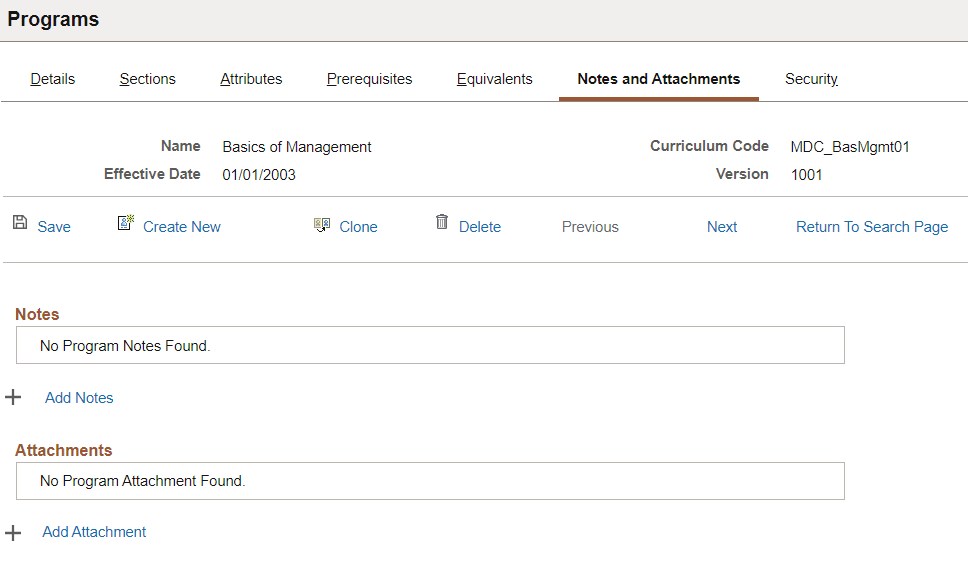The image size is (968, 561).
Task: Click the Programs page title
Action: pos(53,19)
